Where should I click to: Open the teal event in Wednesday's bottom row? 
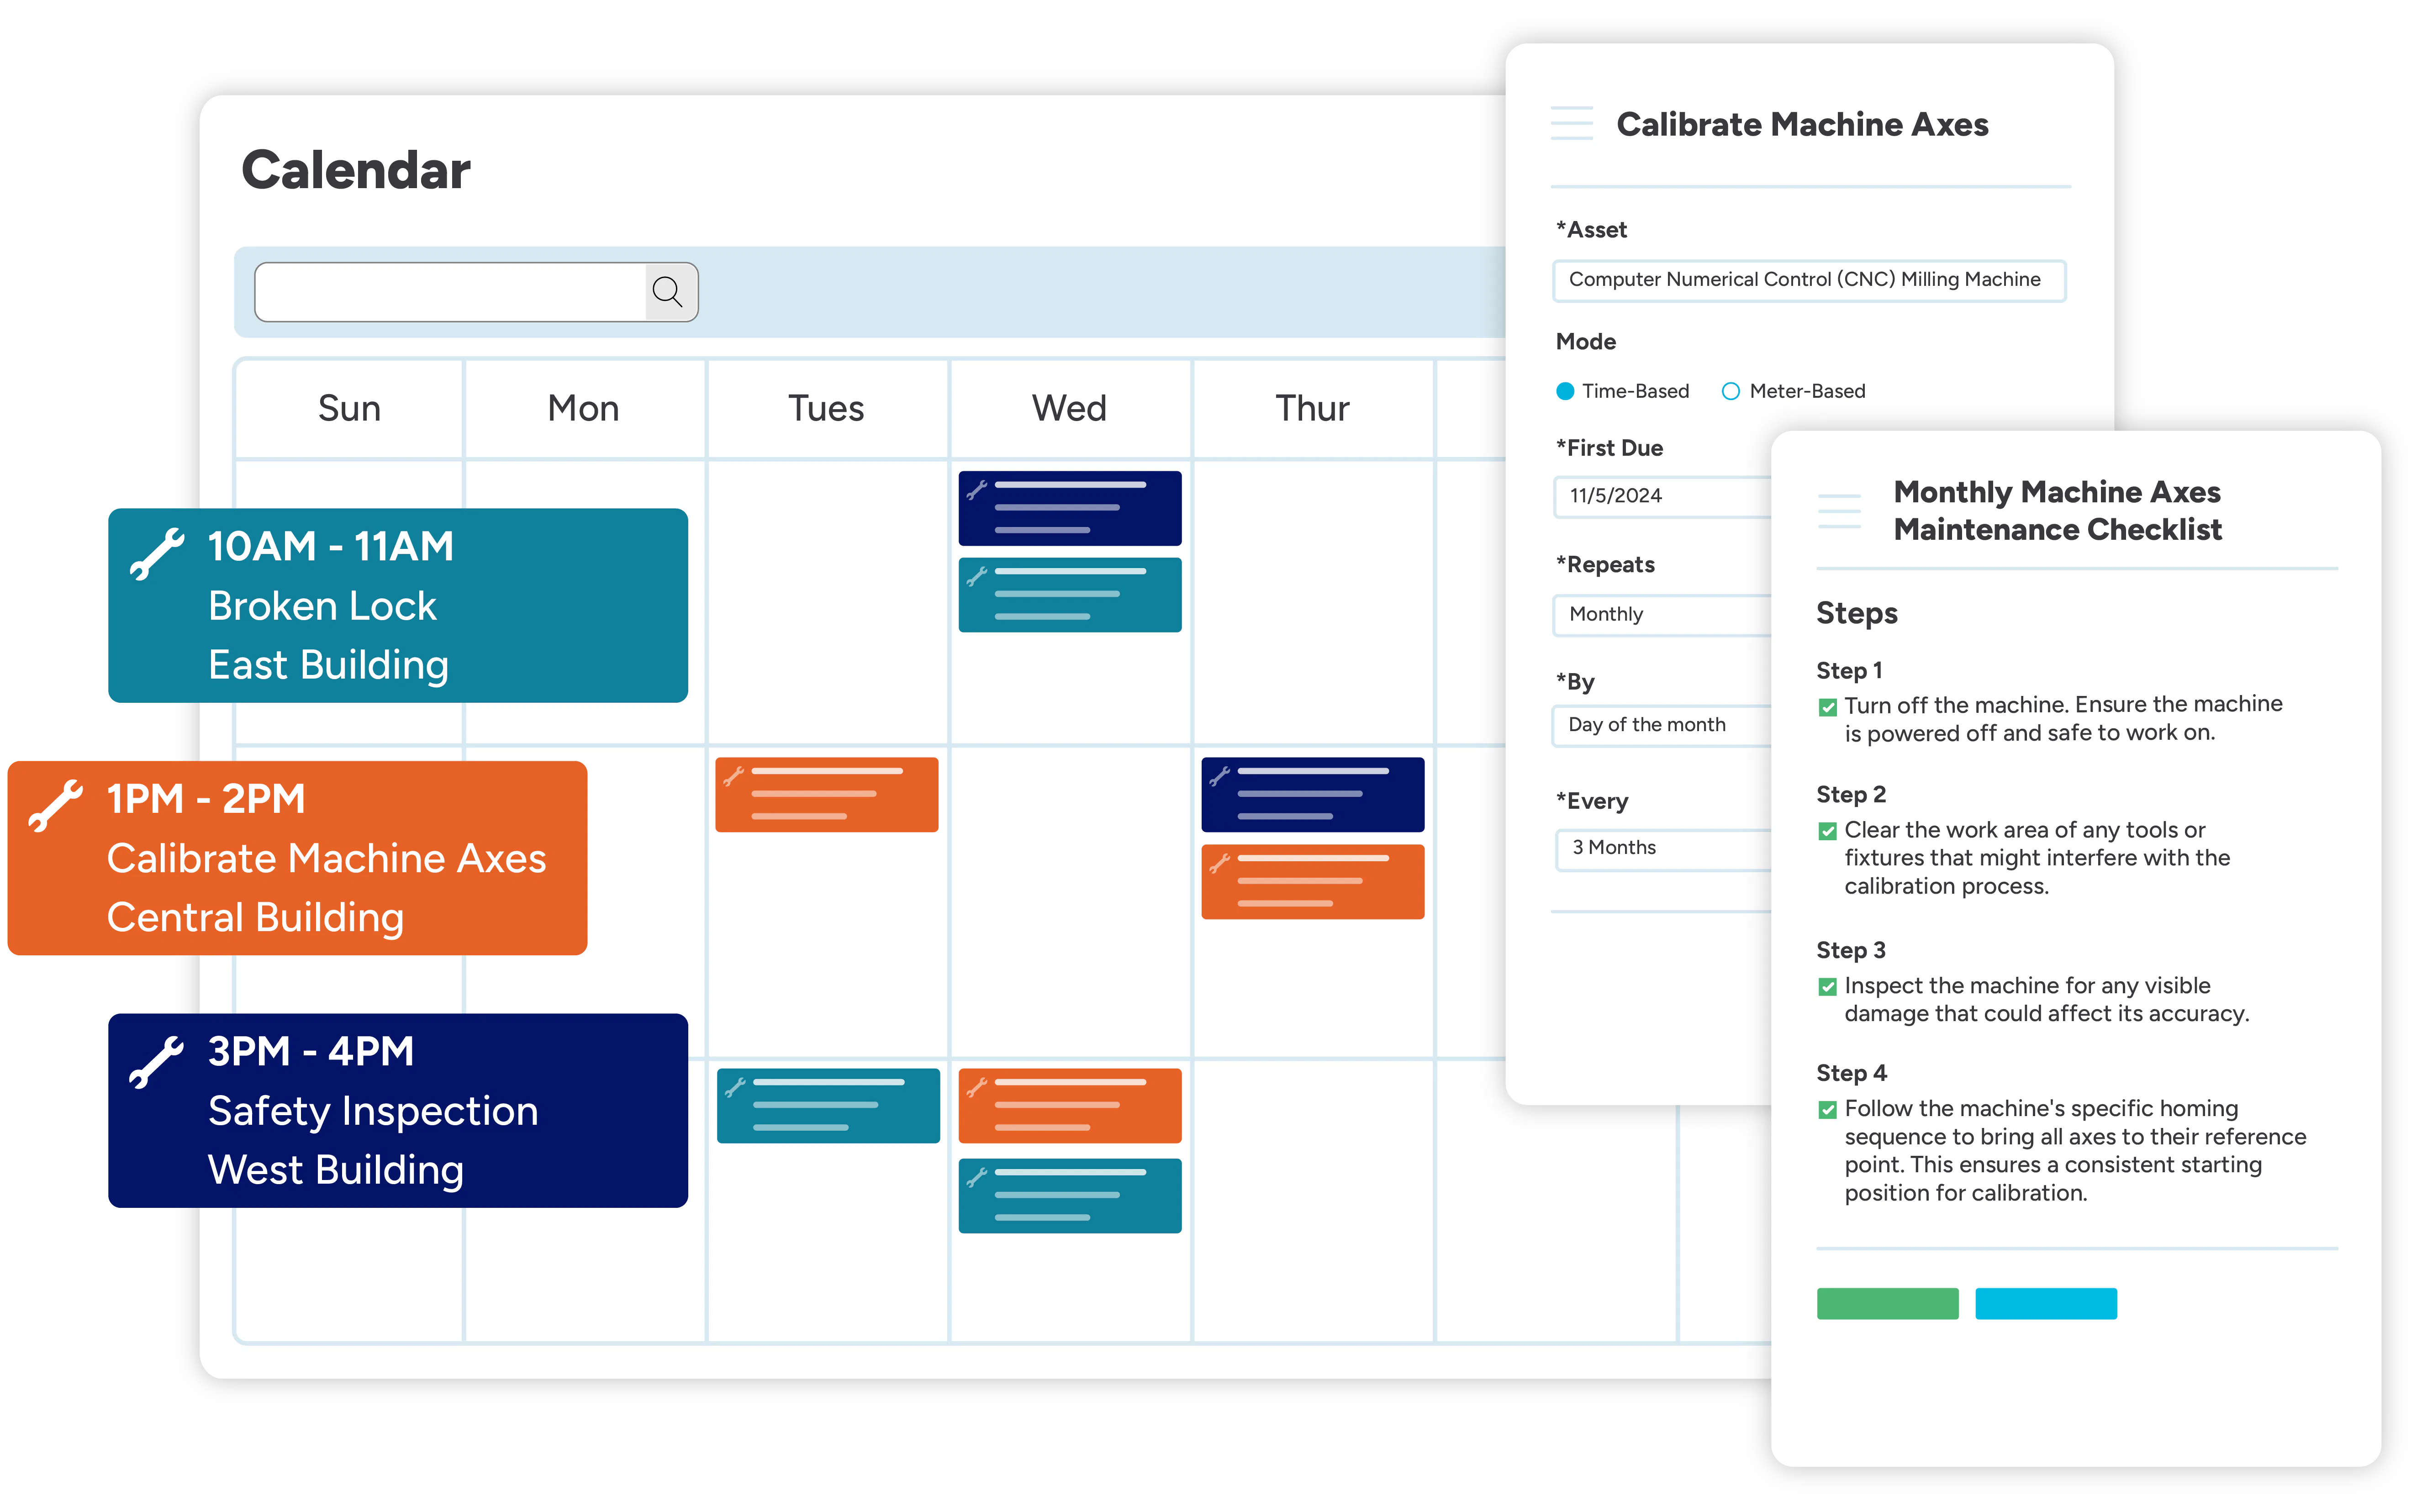tap(1069, 1195)
